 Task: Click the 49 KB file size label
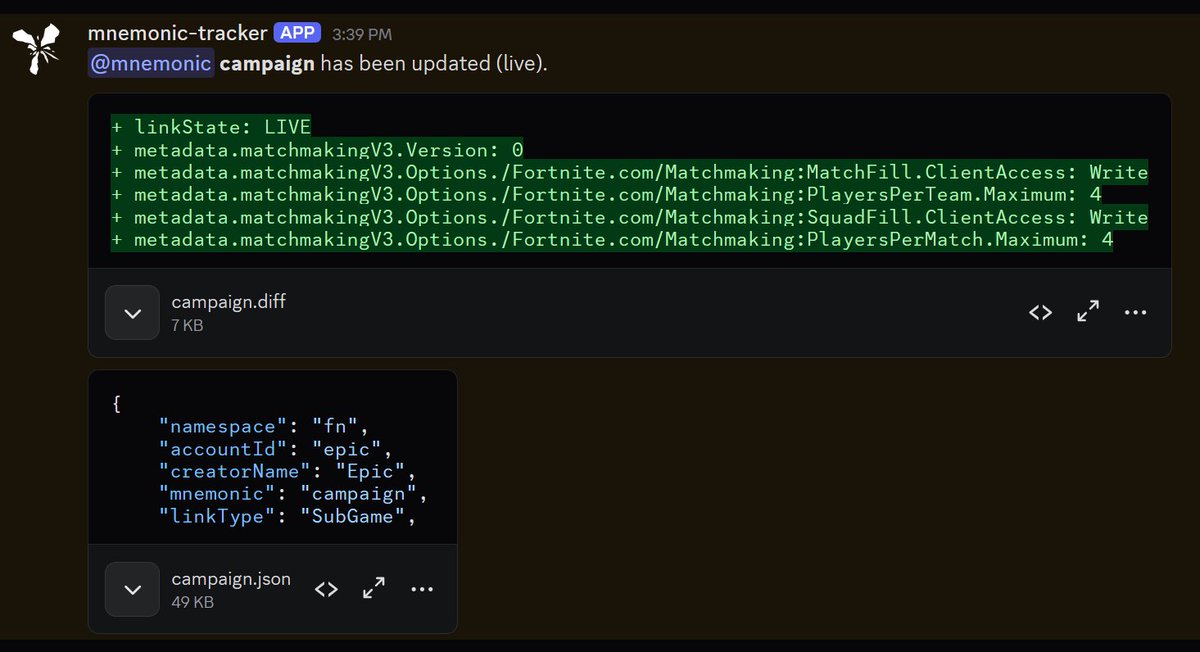click(192, 602)
